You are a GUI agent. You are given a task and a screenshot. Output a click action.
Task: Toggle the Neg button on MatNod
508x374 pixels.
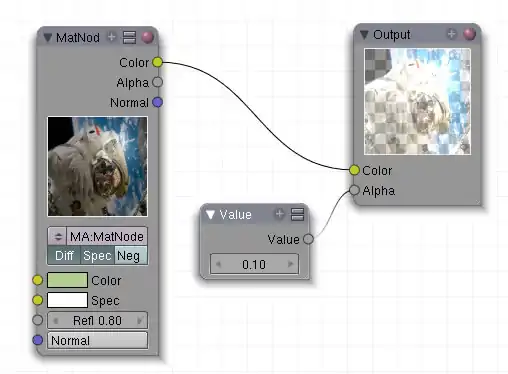click(131, 256)
